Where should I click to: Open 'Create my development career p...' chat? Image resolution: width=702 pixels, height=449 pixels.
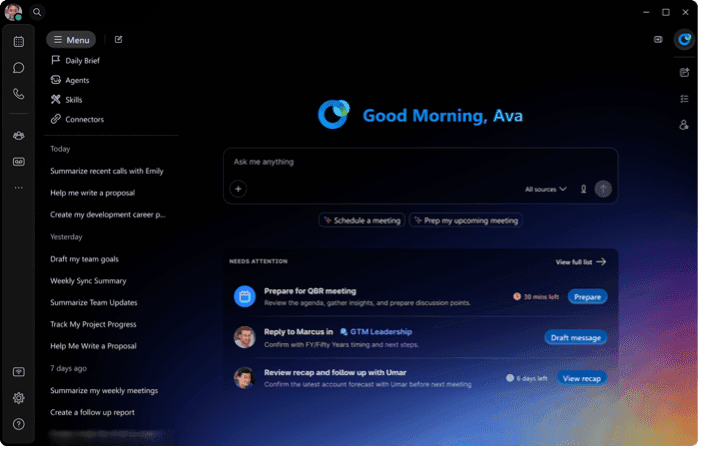click(x=108, y=215)
